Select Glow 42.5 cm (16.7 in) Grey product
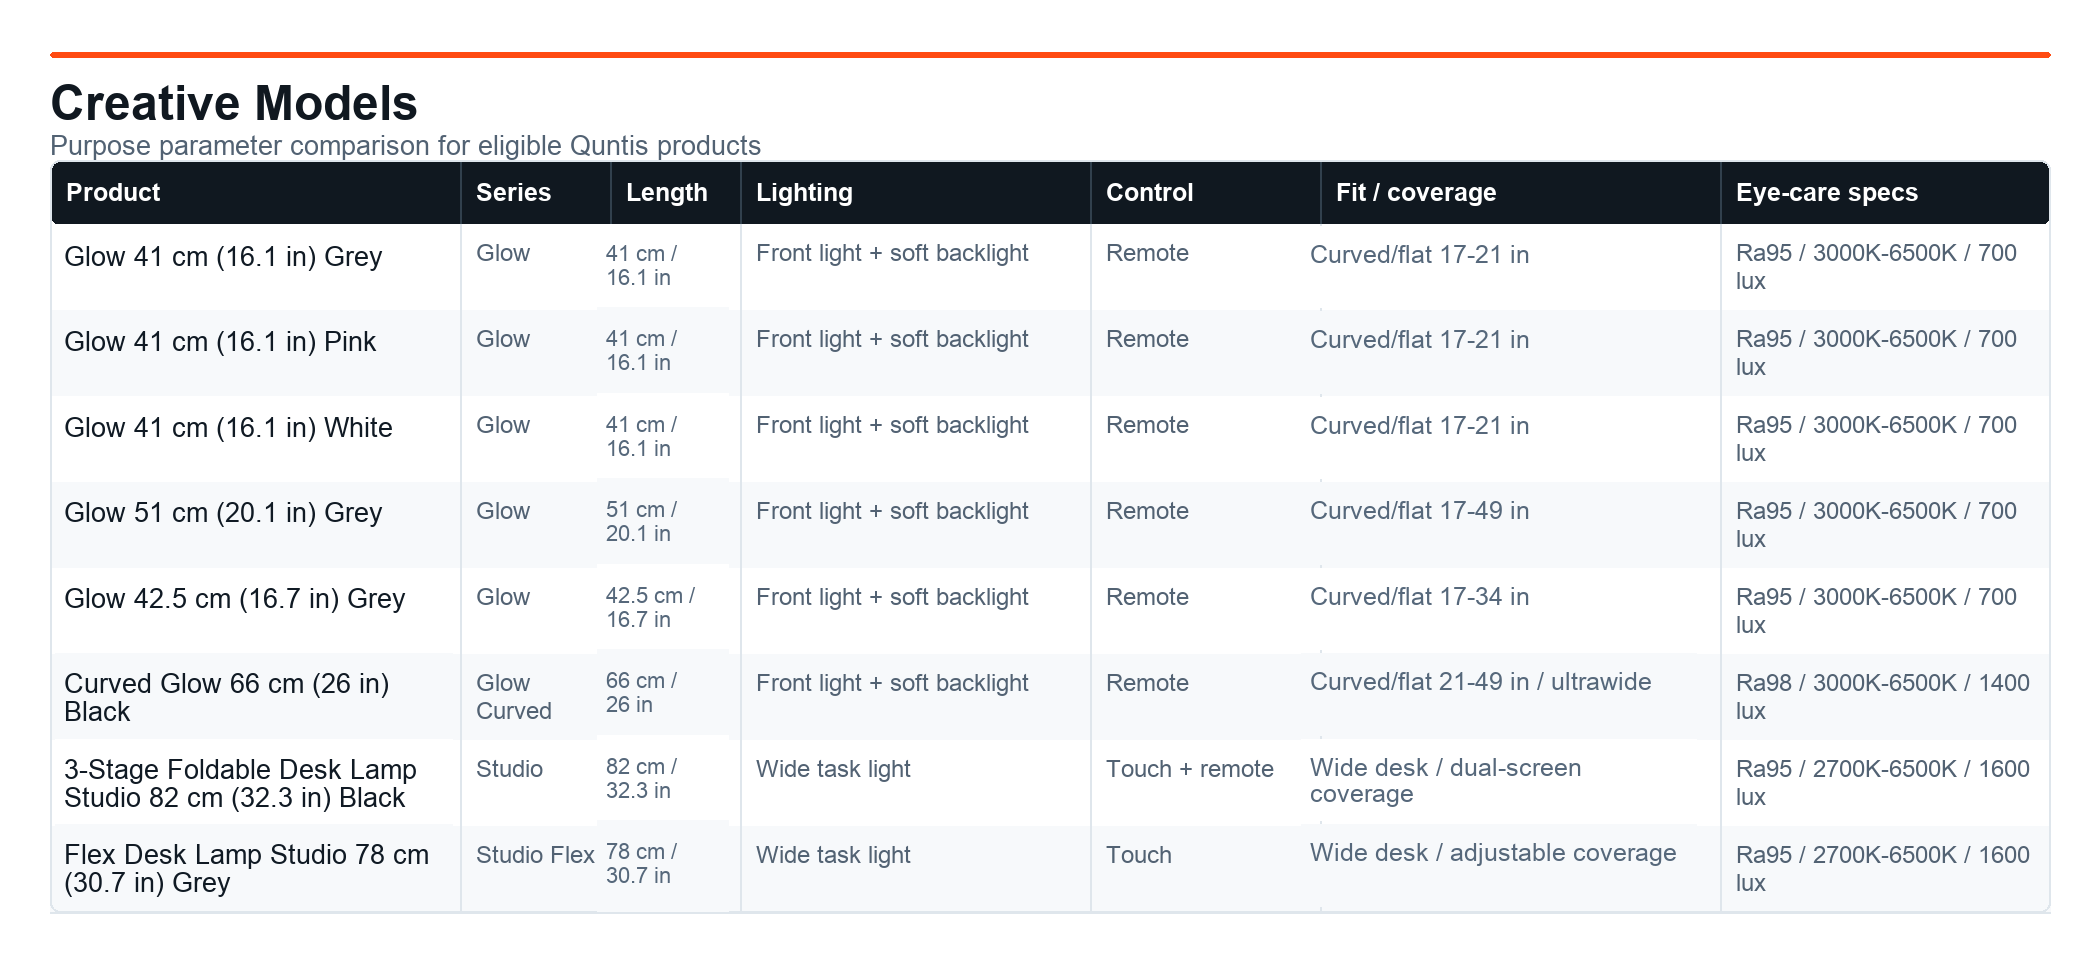2100x966 pixels. point(235,599)
